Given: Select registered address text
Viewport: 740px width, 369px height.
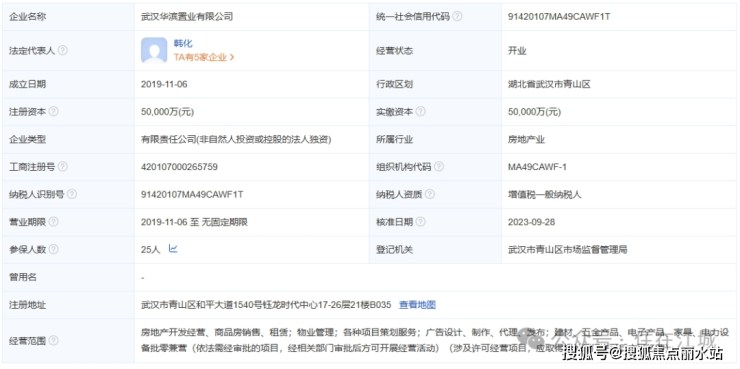Looking at the screenshot, I should coord(266,305).
